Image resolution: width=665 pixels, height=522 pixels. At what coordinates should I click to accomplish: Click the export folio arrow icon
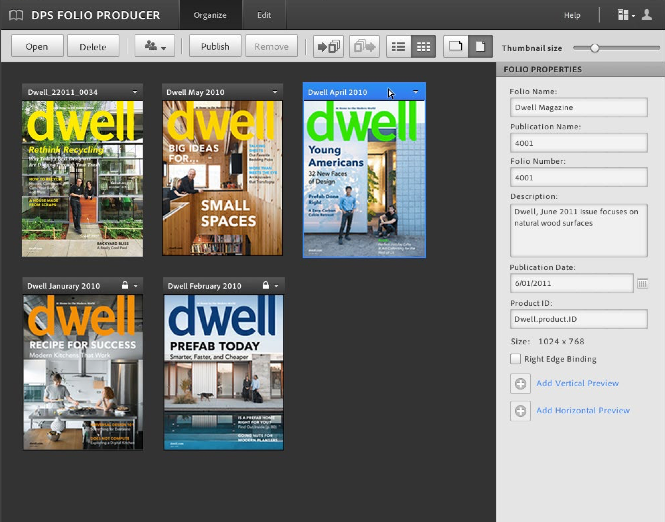point(364,46)
